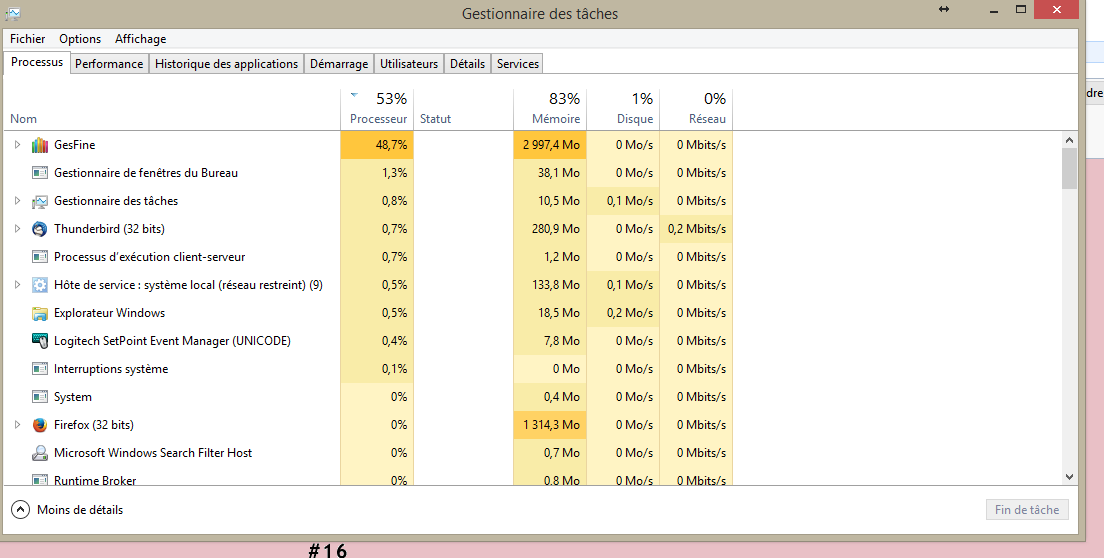Image resolution: width=1104 pixels, height=558 pixels.
Task: Sort by the Disque column header
Action: (623, 110)
